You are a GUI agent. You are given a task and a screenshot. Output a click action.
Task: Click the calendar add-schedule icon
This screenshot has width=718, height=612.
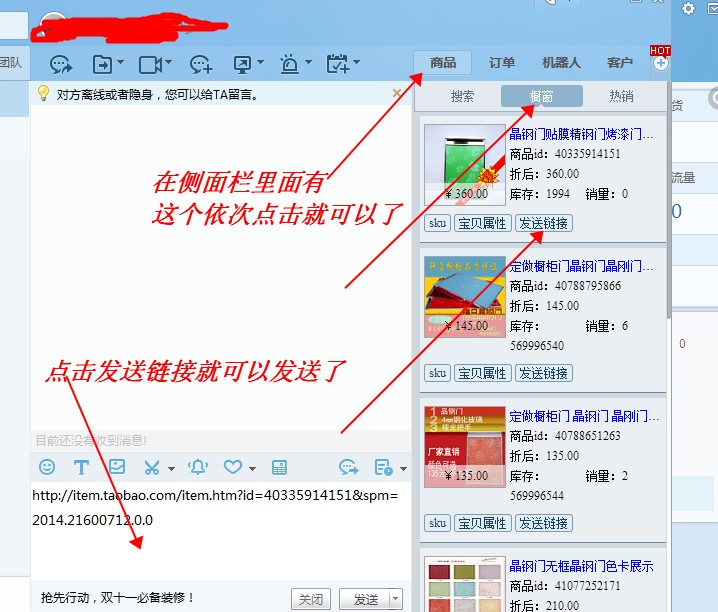pos(337,64)
